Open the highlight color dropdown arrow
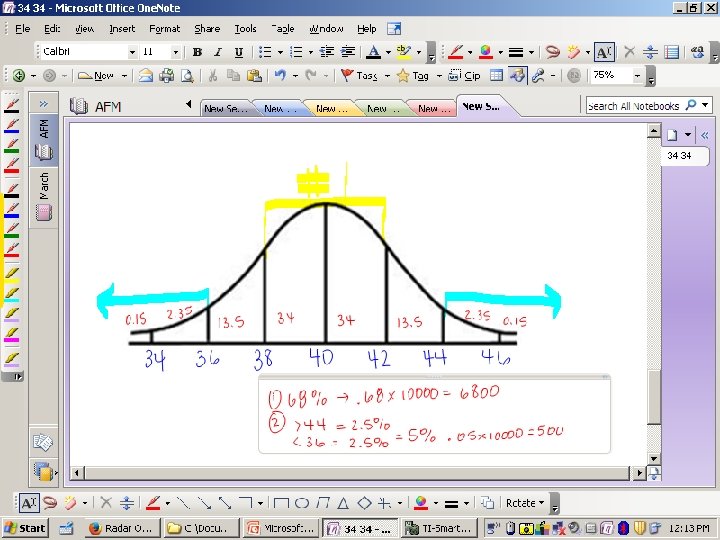Screen dimensions: 720x540 pos(419,52)
